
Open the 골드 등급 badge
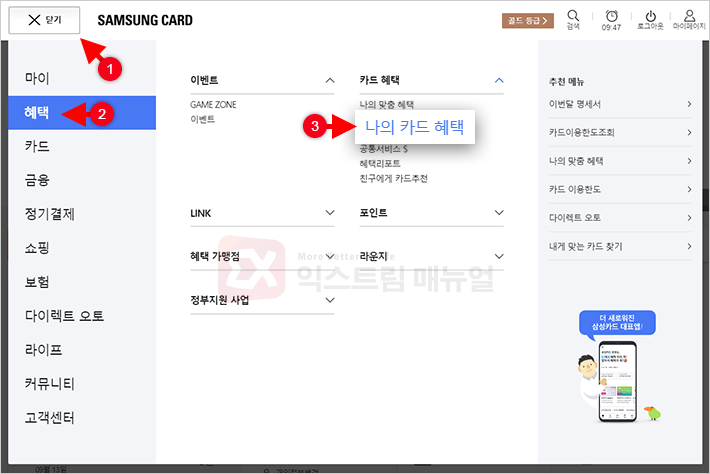528,20
